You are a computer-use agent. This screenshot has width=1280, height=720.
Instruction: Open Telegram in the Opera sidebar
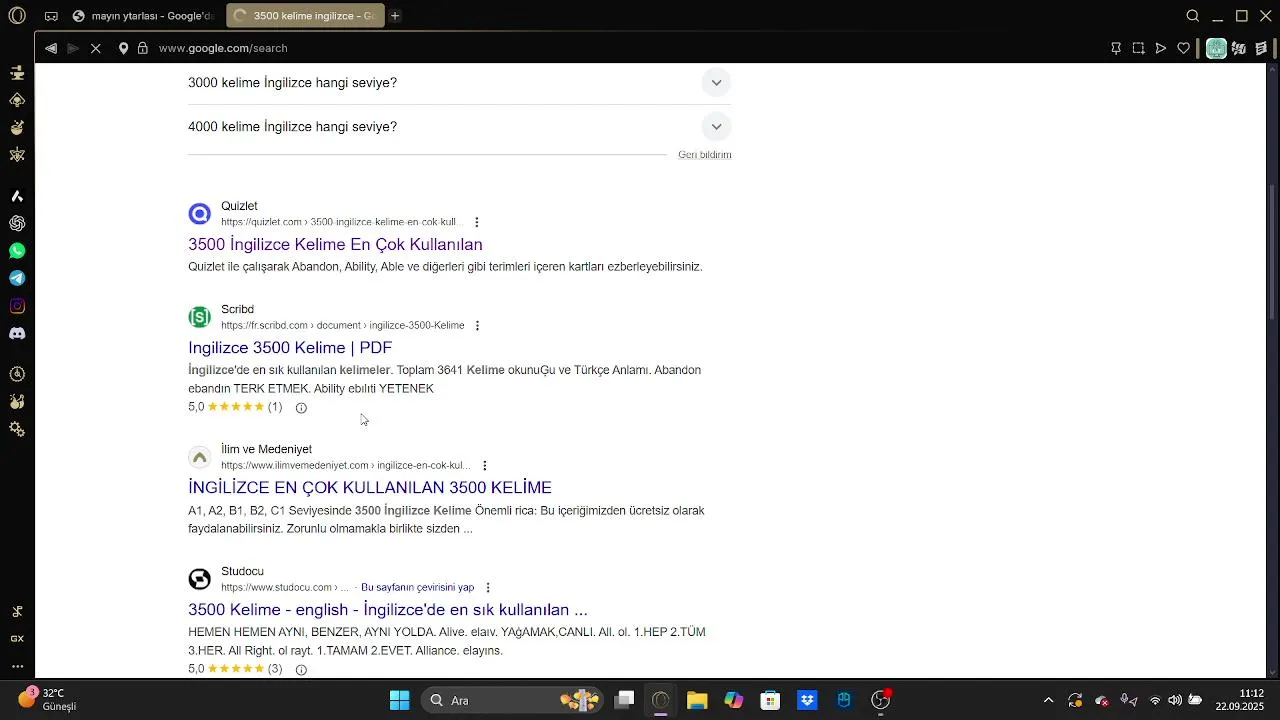tap(17, 278)
